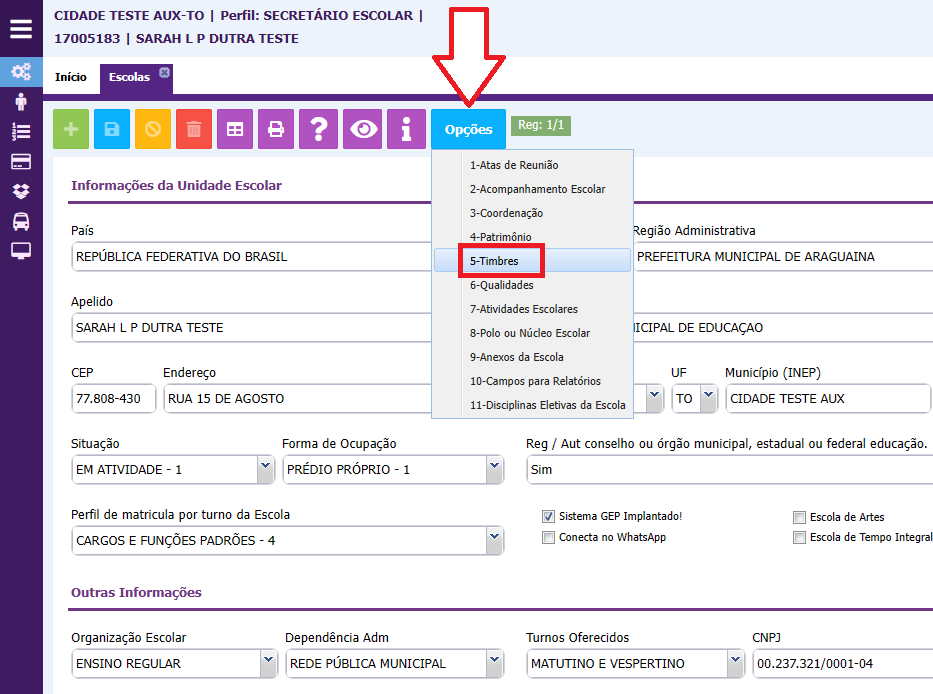The width and height of the screenshot is (933, 694).
Task: Enable the Conecta no WhatsApp checkbox
Action: [x=548, y=538]
